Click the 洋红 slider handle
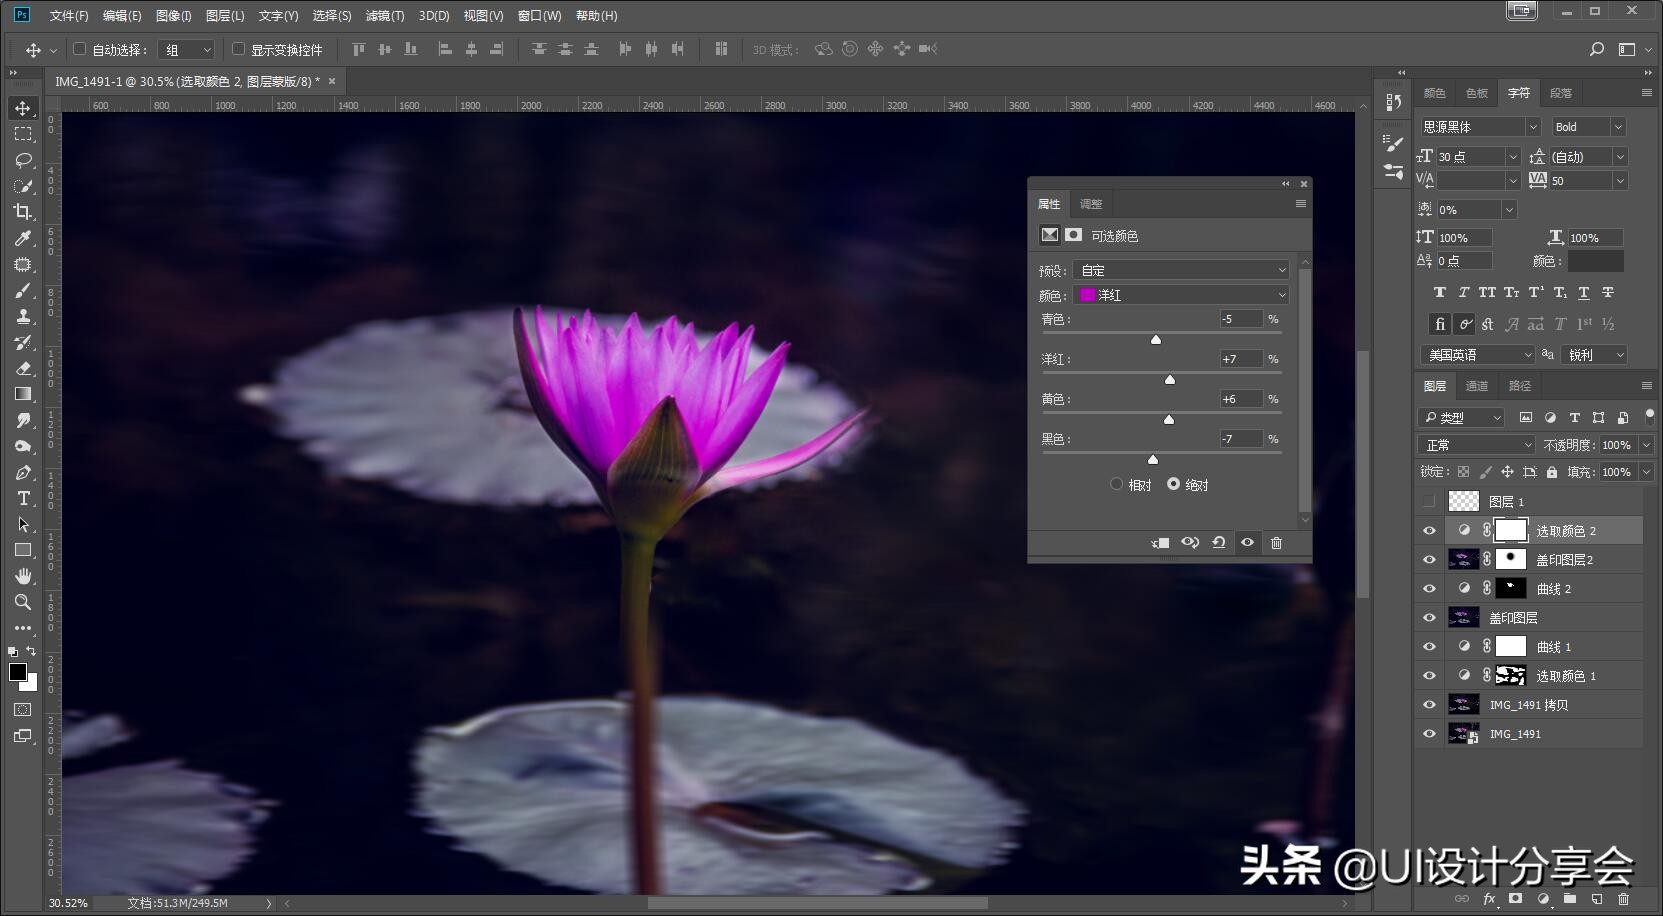The width and height of the screenshot is (1663, 916). (1170, 380)
